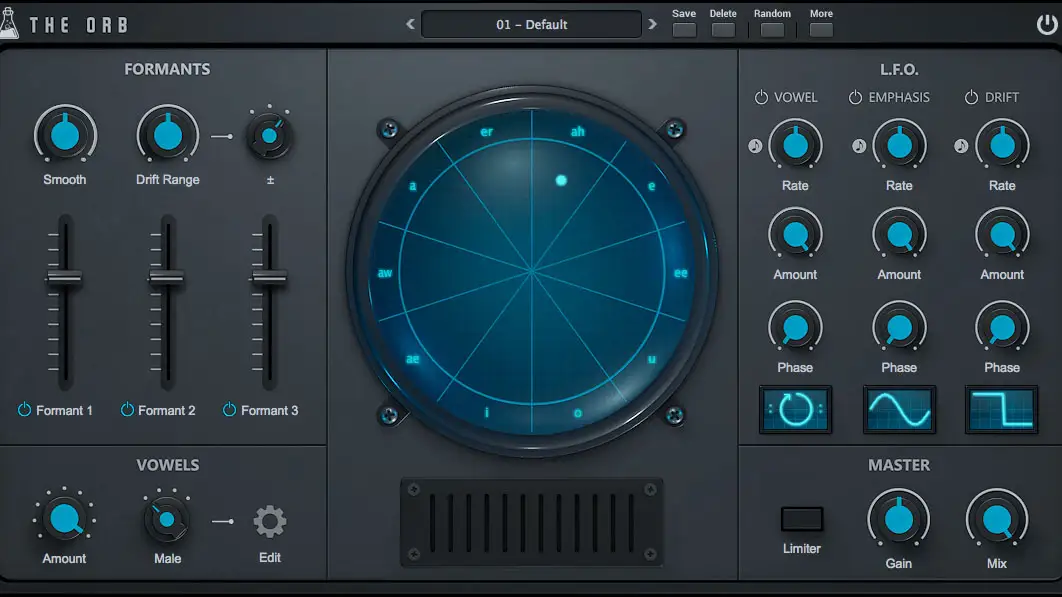Toggle tempo sync note for Vowel Rate
This screenshot has width=1062, height=597.
[x=755, y=146]
